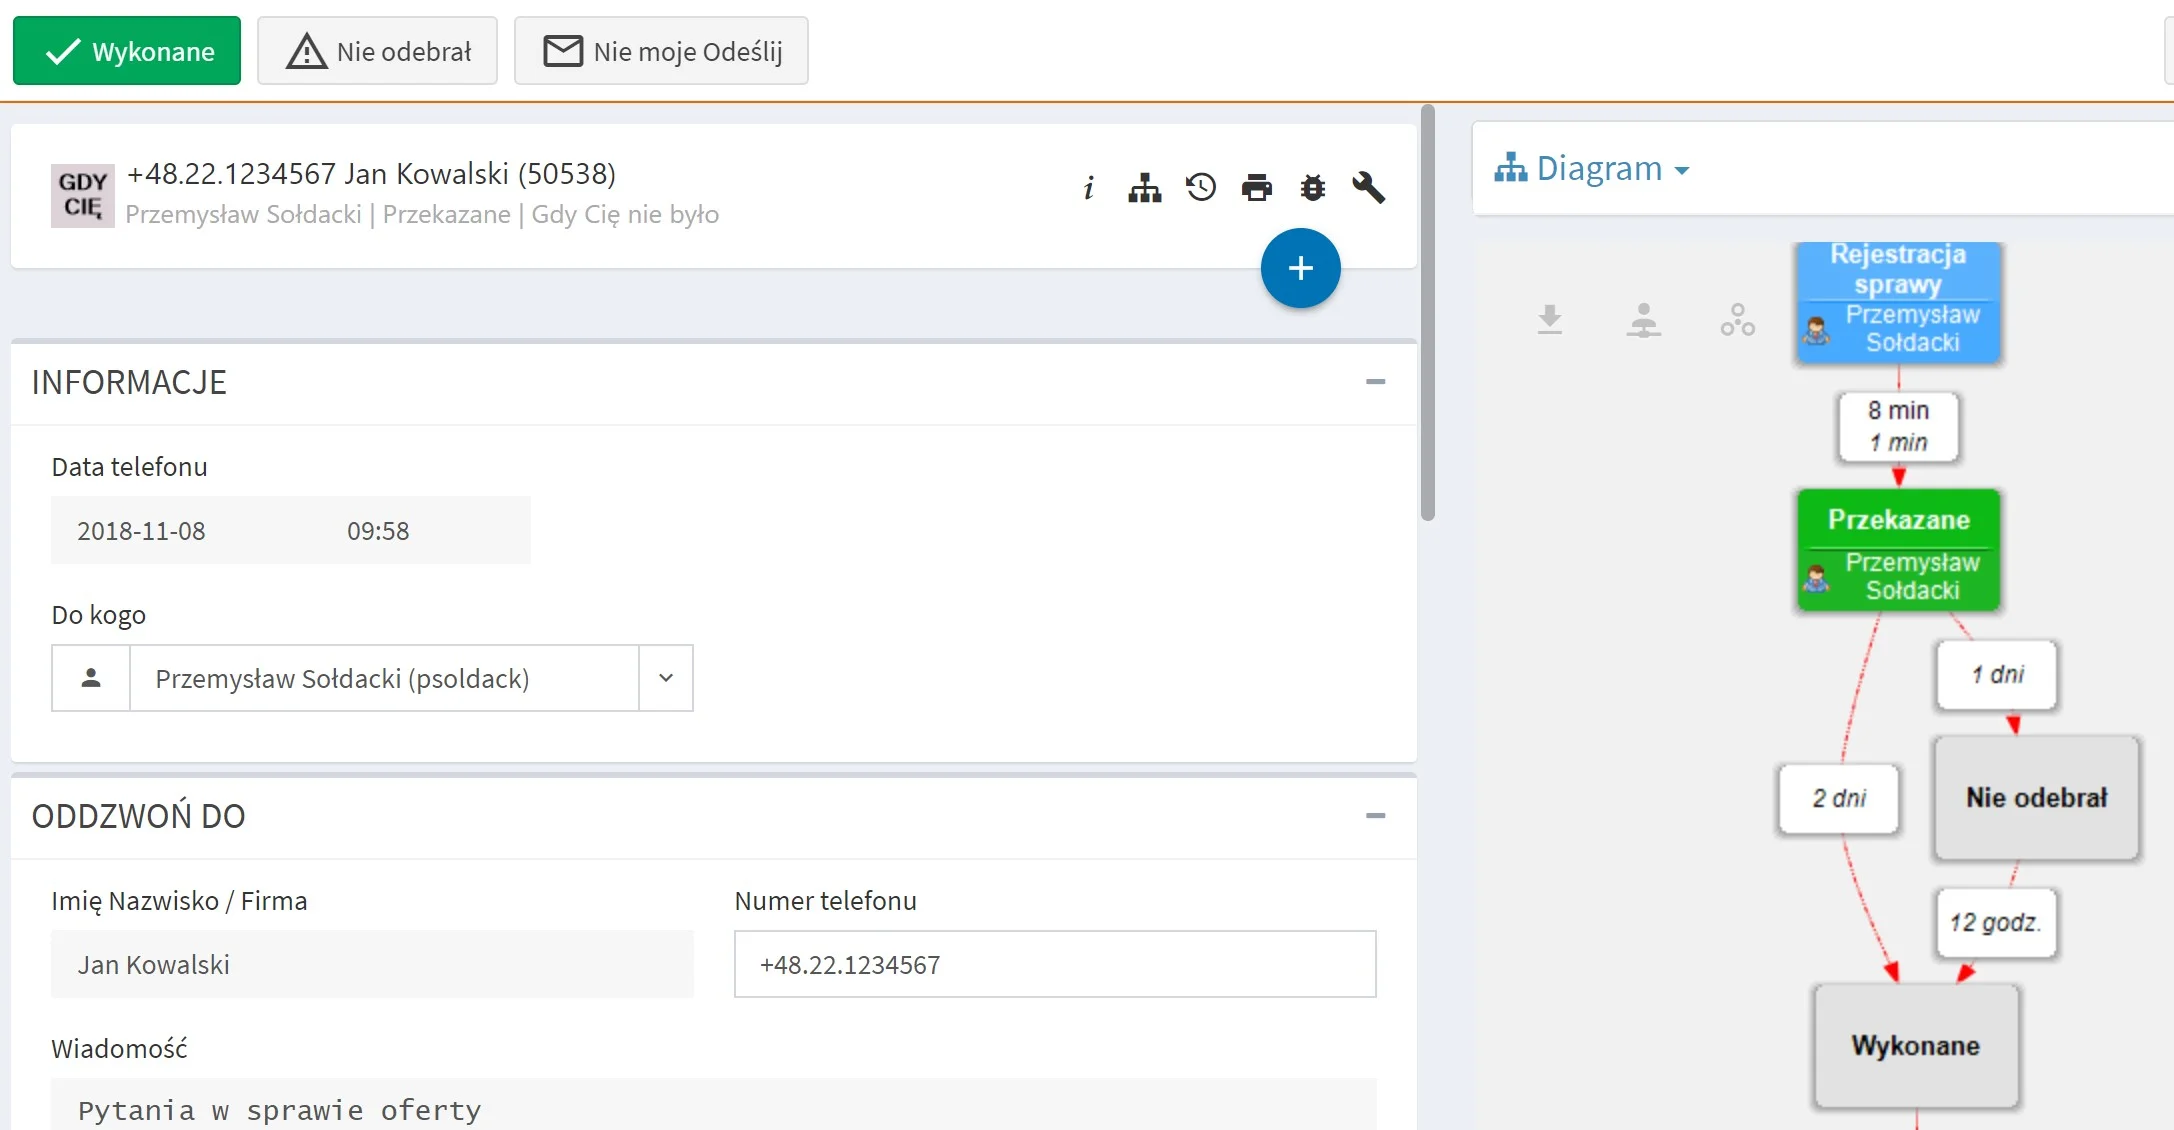Click the person icon beside Do kogo field
The width and height of the screenshot is (2174, 1130).
pos(91,678)
